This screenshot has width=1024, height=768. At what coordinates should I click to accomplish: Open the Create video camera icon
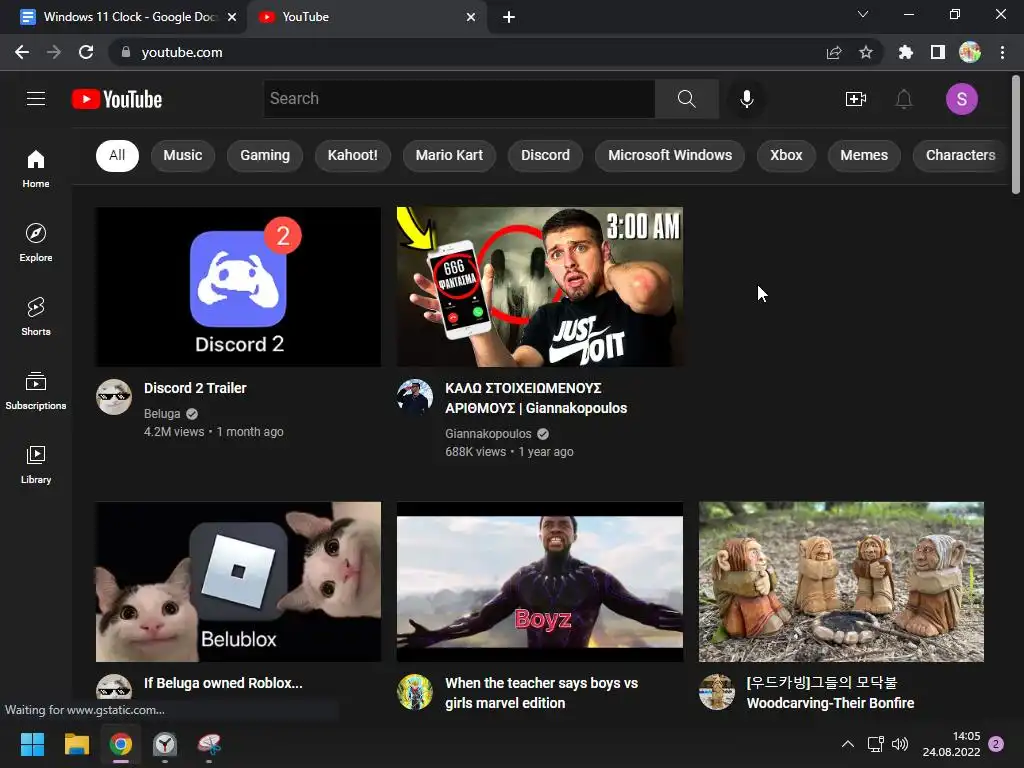click(856, 99)
